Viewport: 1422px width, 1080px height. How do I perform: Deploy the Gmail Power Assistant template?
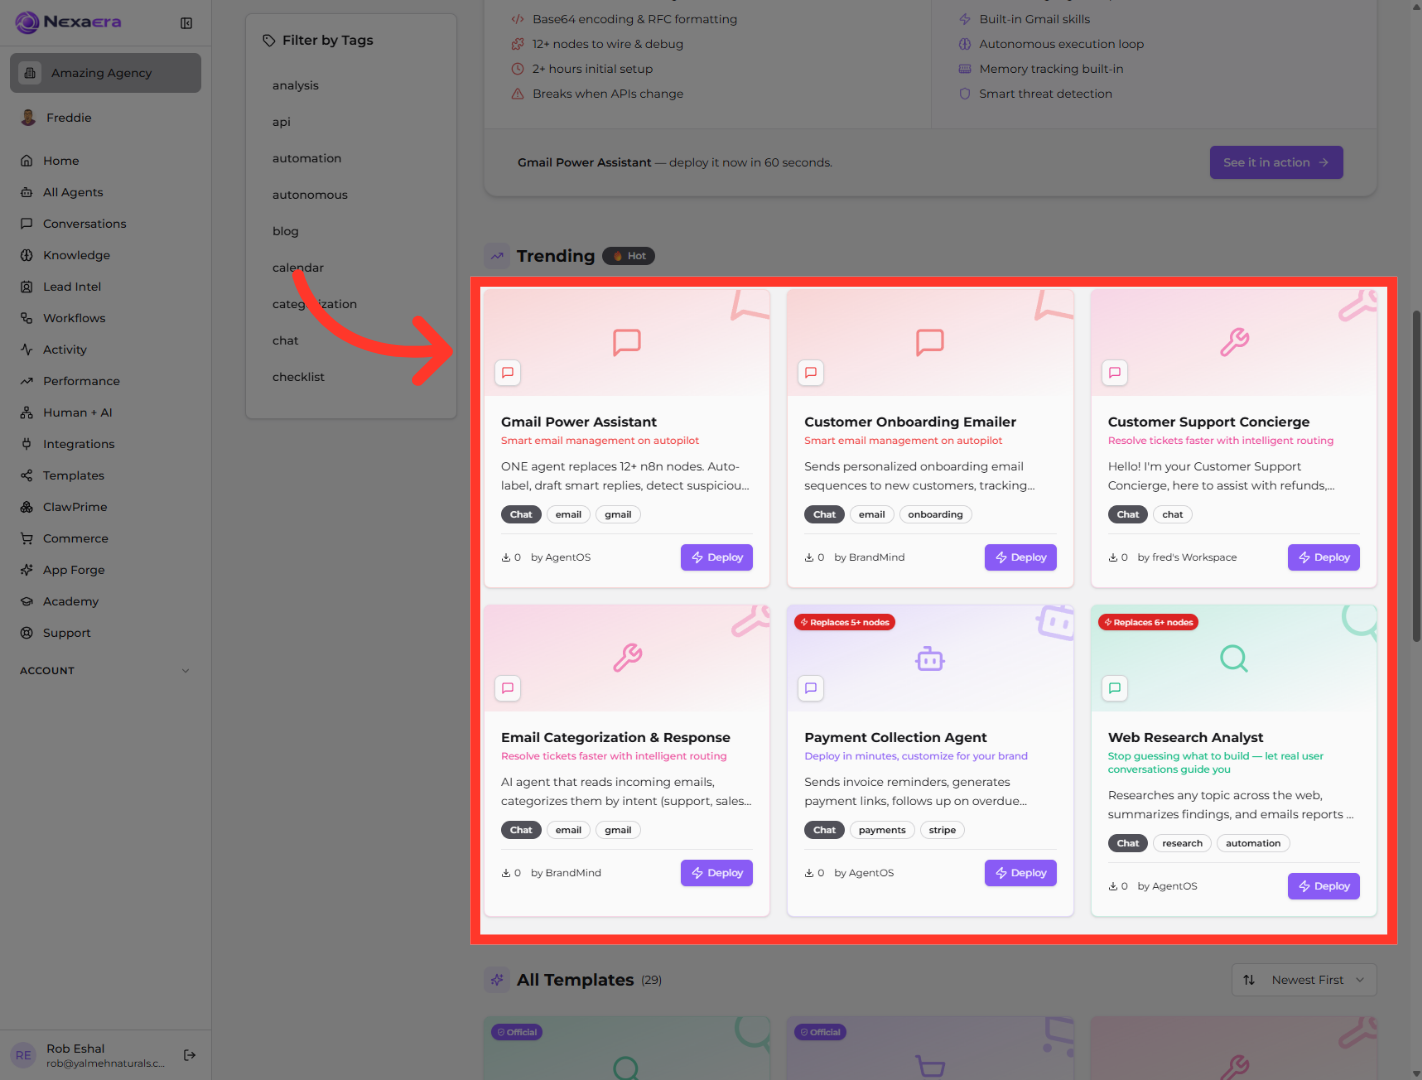tap(717, 558)
